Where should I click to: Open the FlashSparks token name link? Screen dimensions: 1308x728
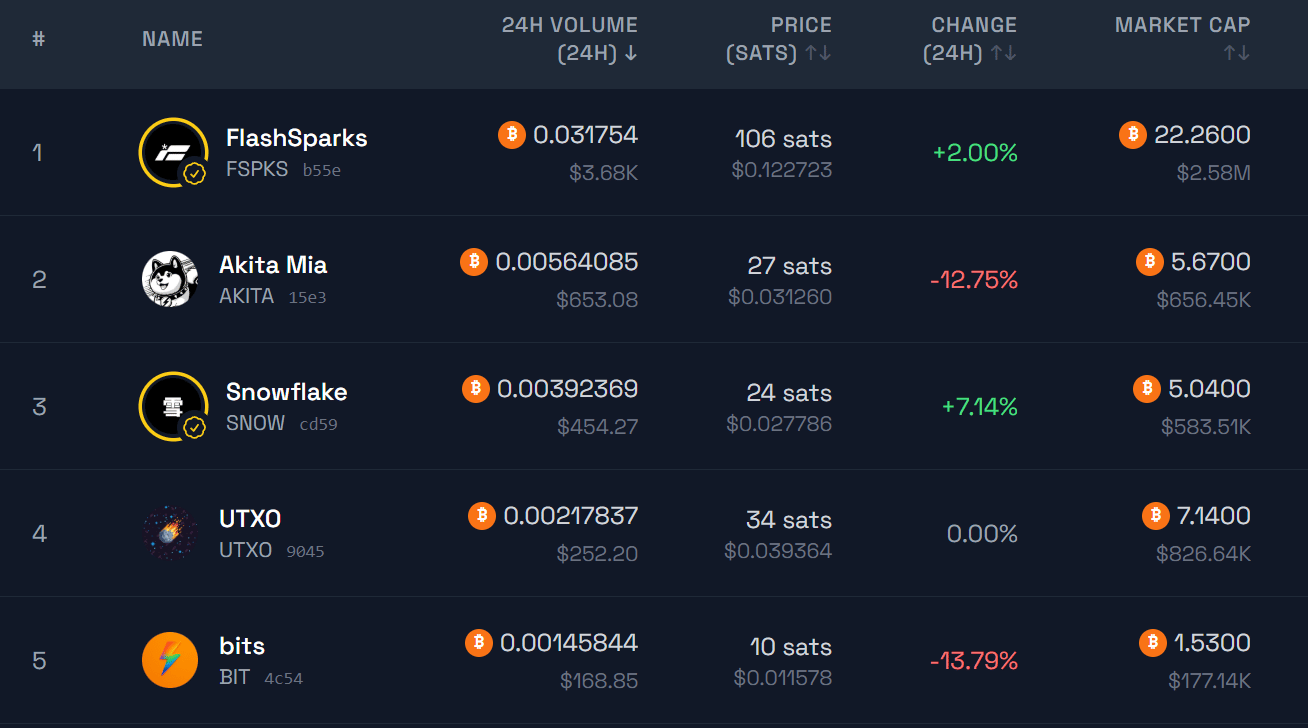click(297, 138)
